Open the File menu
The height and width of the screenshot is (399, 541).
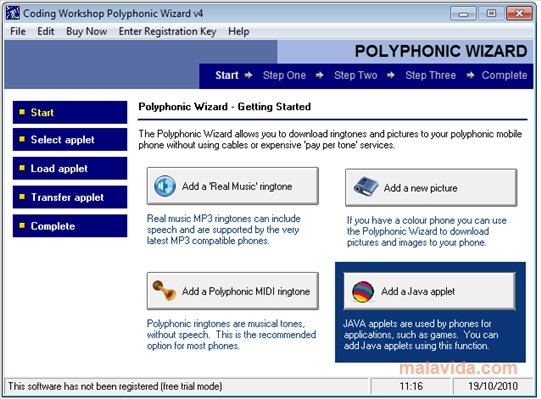pyautogui.click(x=18, y=31)
